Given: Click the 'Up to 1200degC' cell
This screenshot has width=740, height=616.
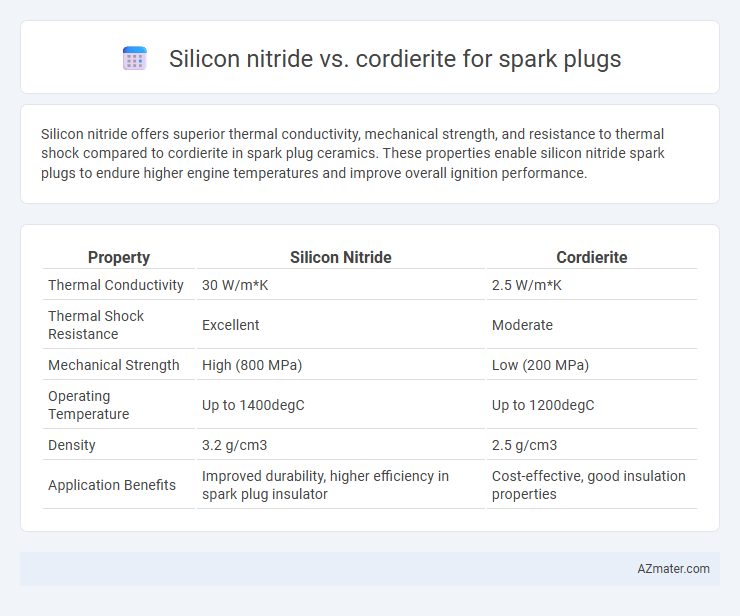Looking at the screenshot, I should pos(543,405).
